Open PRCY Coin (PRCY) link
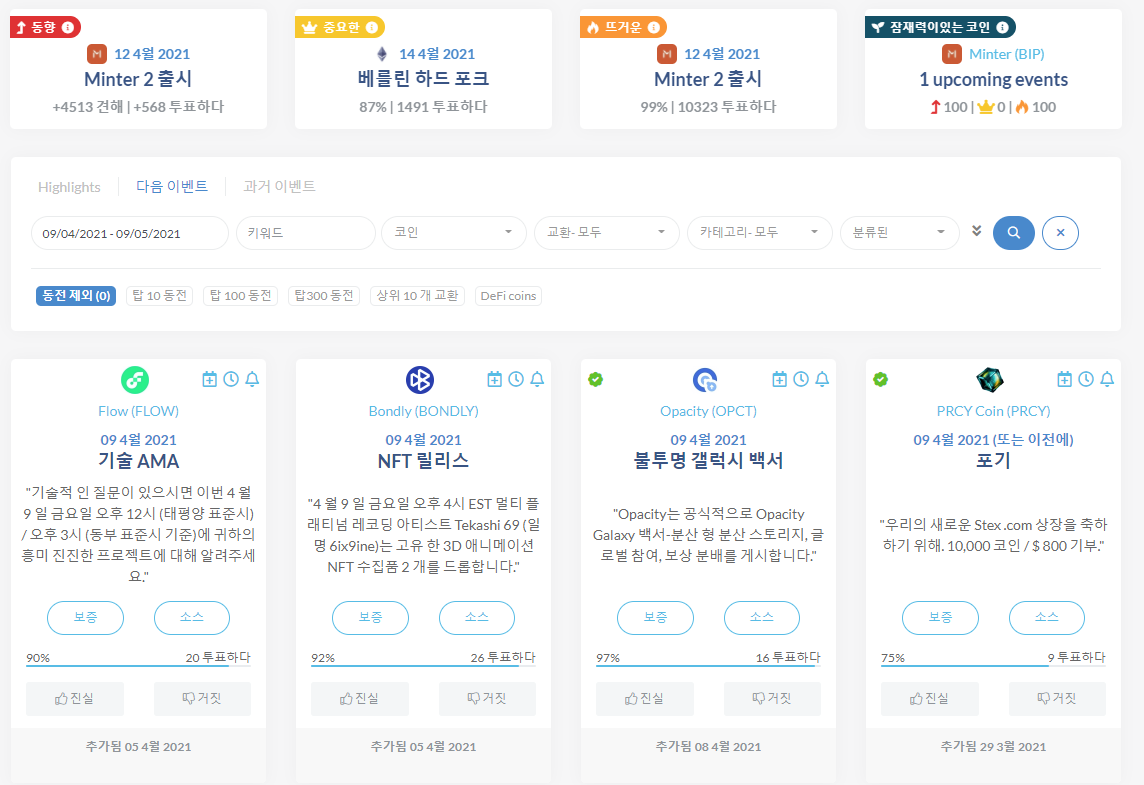 pos(994,411)
